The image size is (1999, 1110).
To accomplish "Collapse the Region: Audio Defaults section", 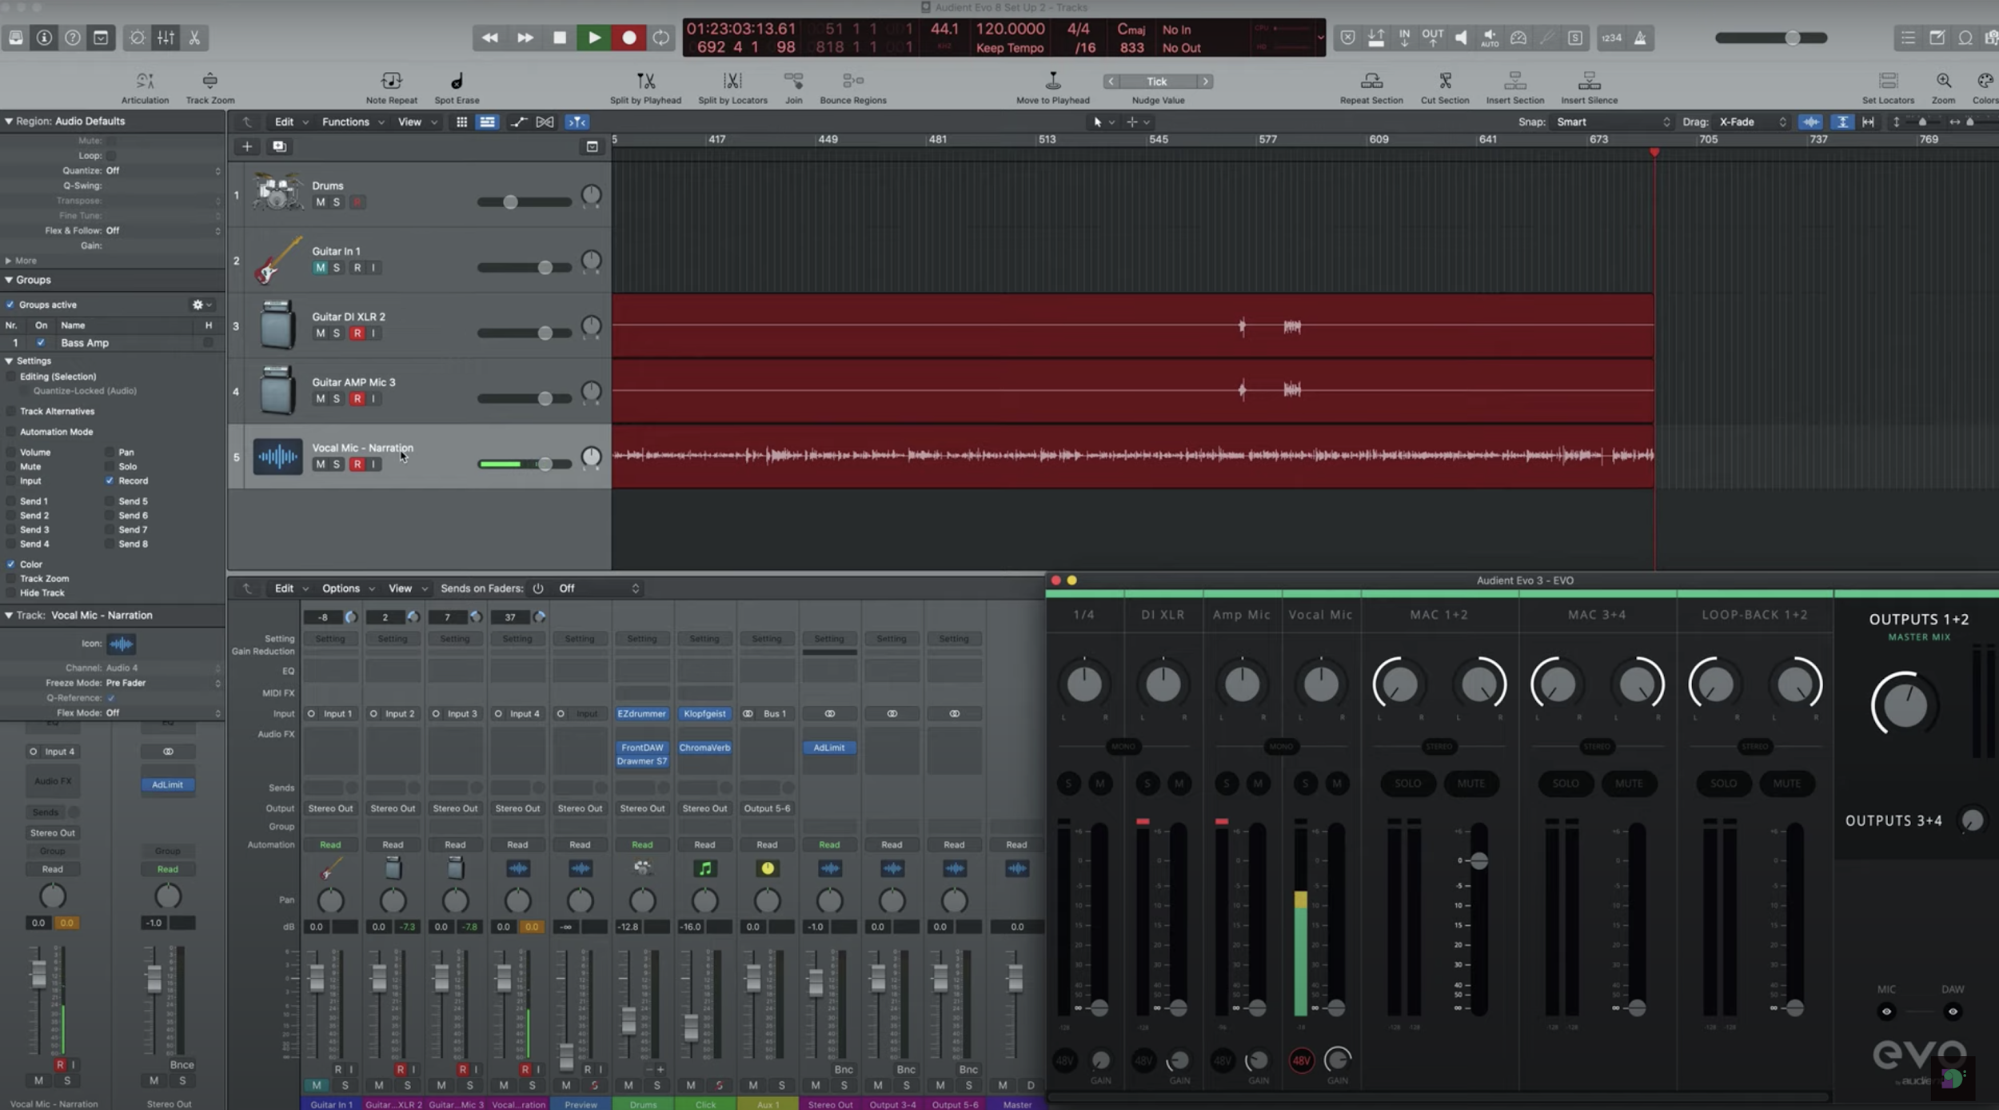I will [x=9, y=121].
